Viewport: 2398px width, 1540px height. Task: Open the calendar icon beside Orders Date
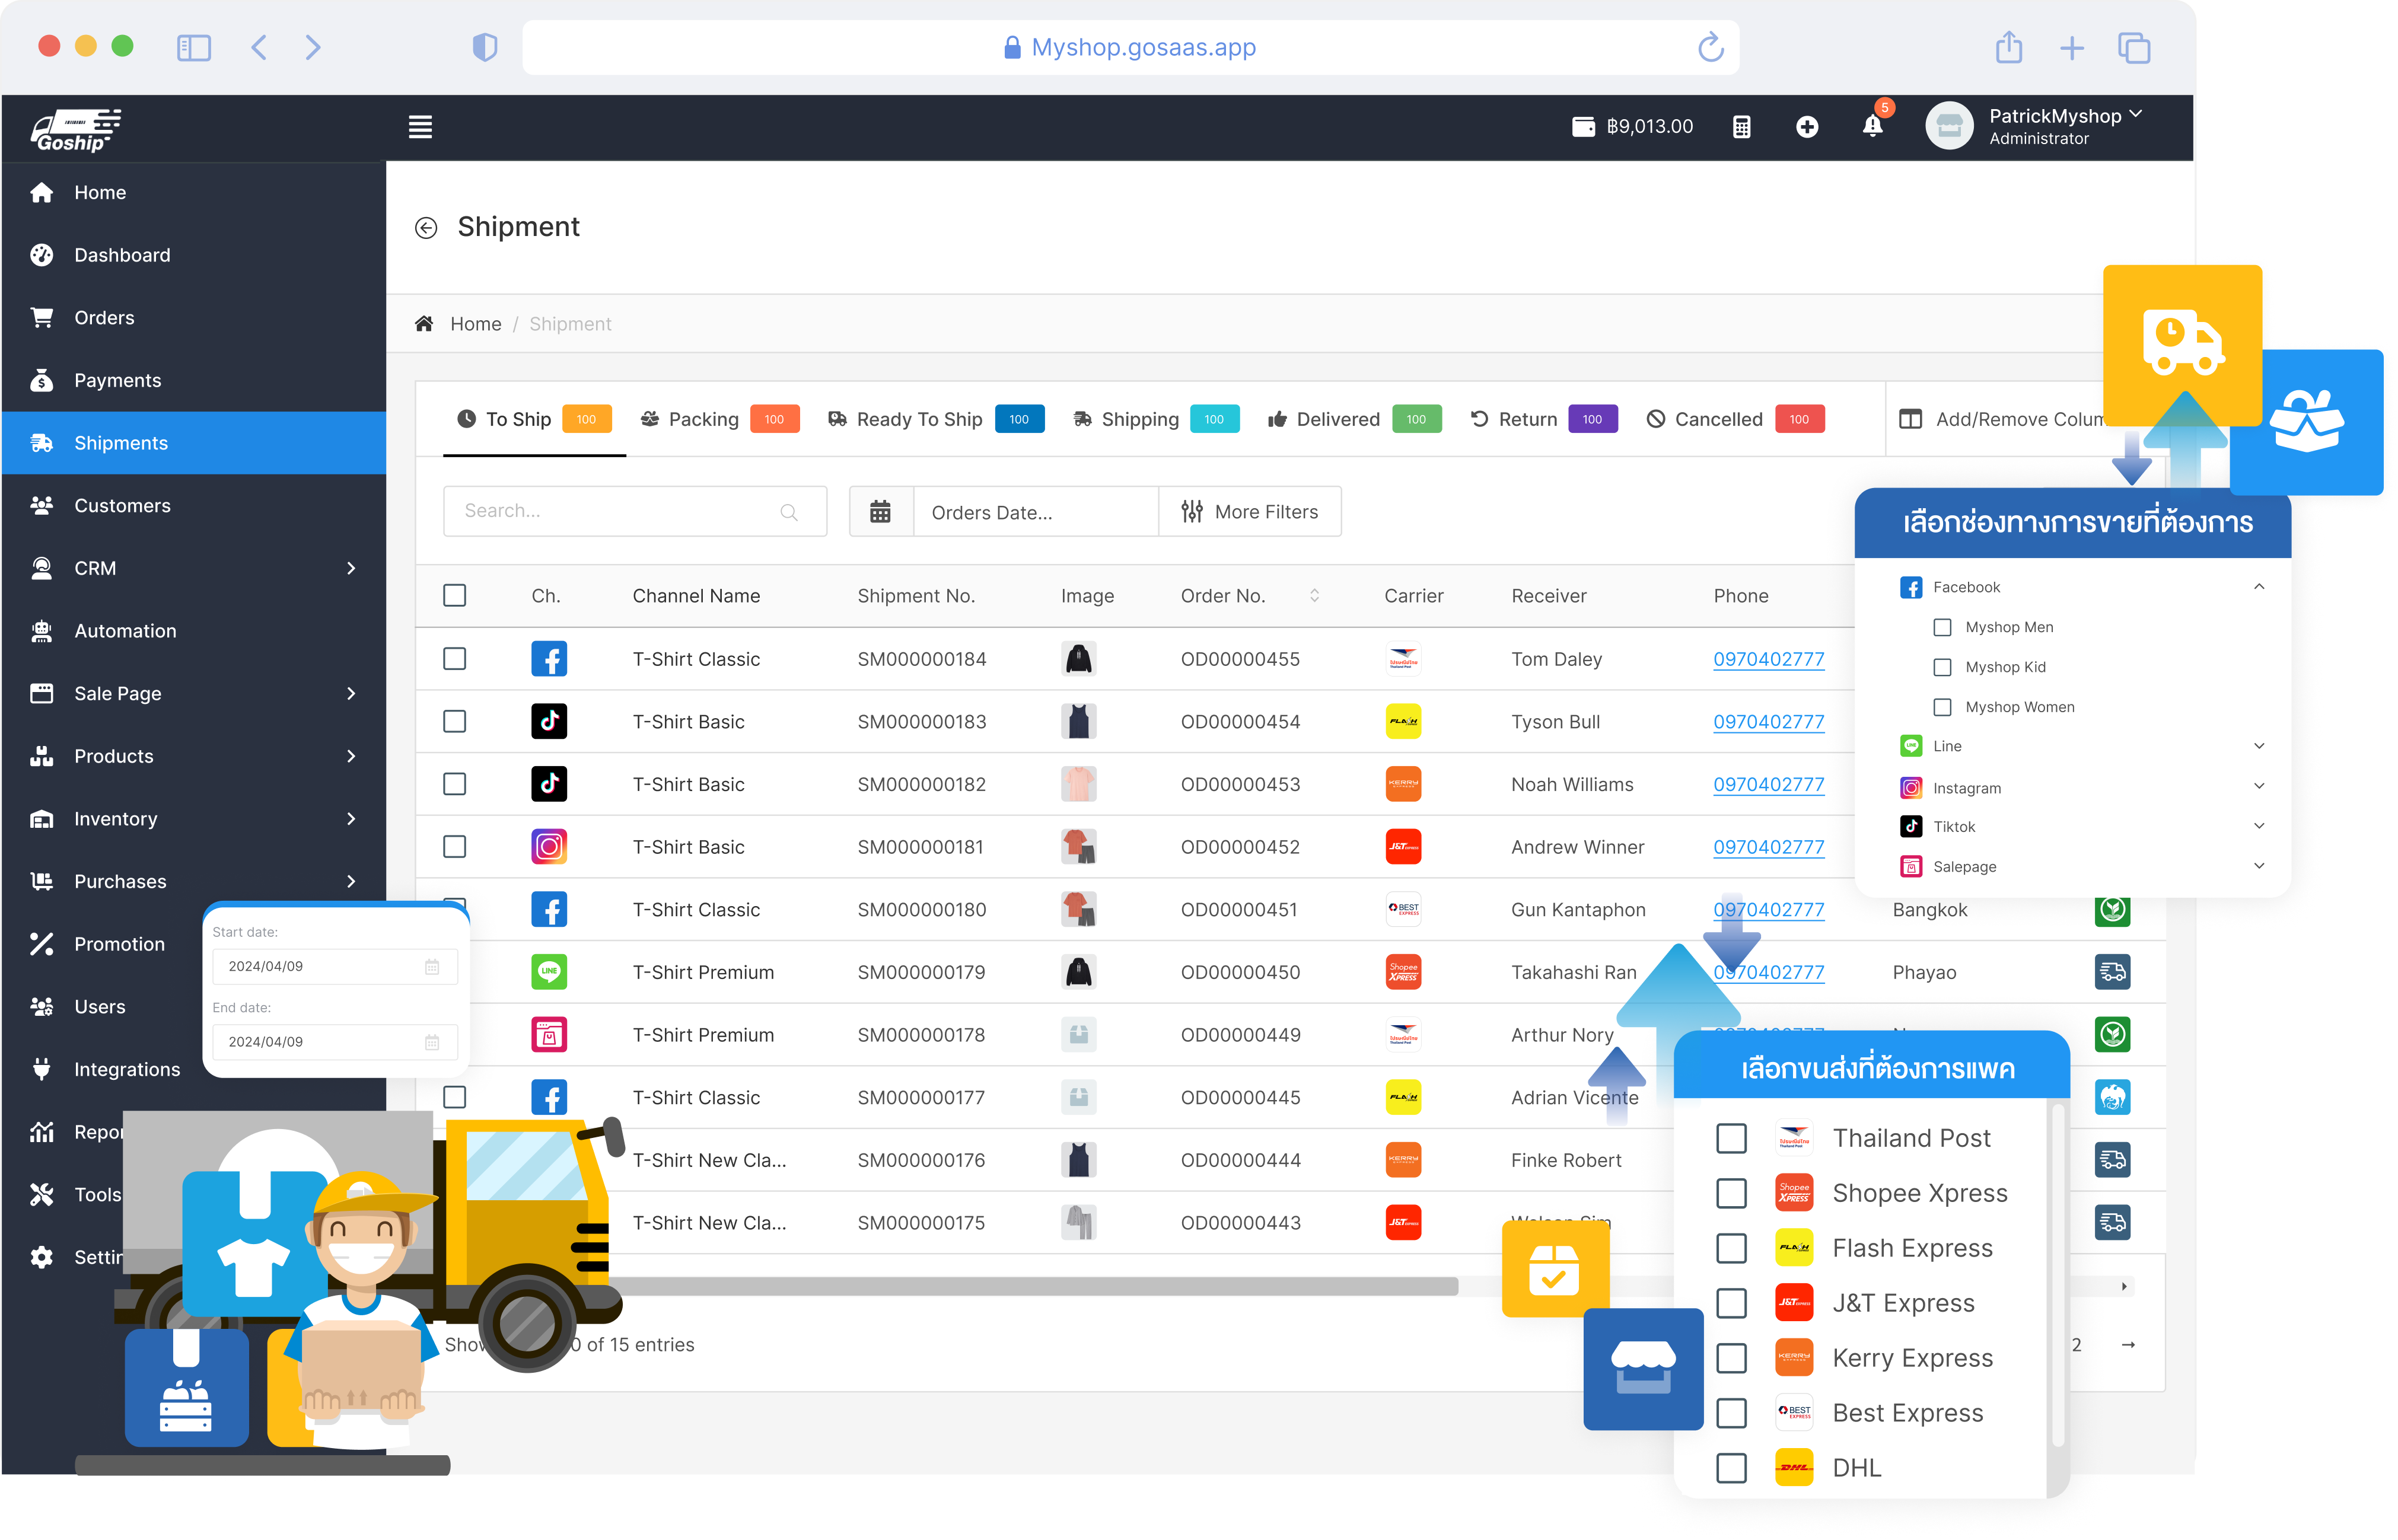click(x=880, y=512)
